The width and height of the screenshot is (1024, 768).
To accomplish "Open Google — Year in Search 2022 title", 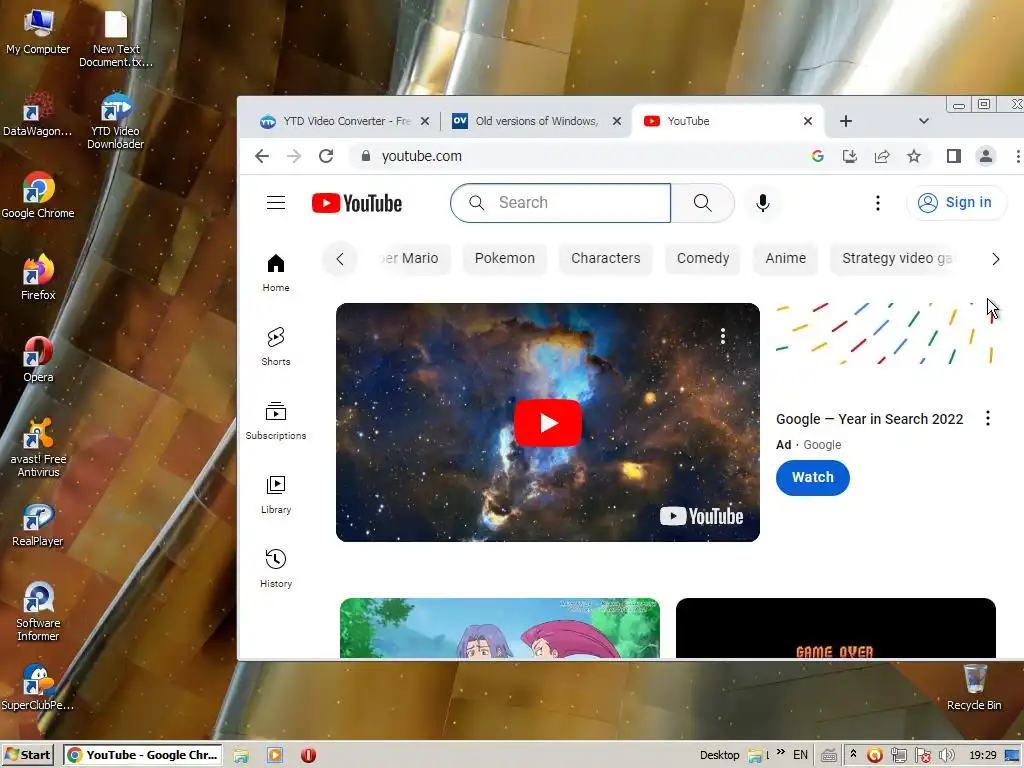I will 869,419.
